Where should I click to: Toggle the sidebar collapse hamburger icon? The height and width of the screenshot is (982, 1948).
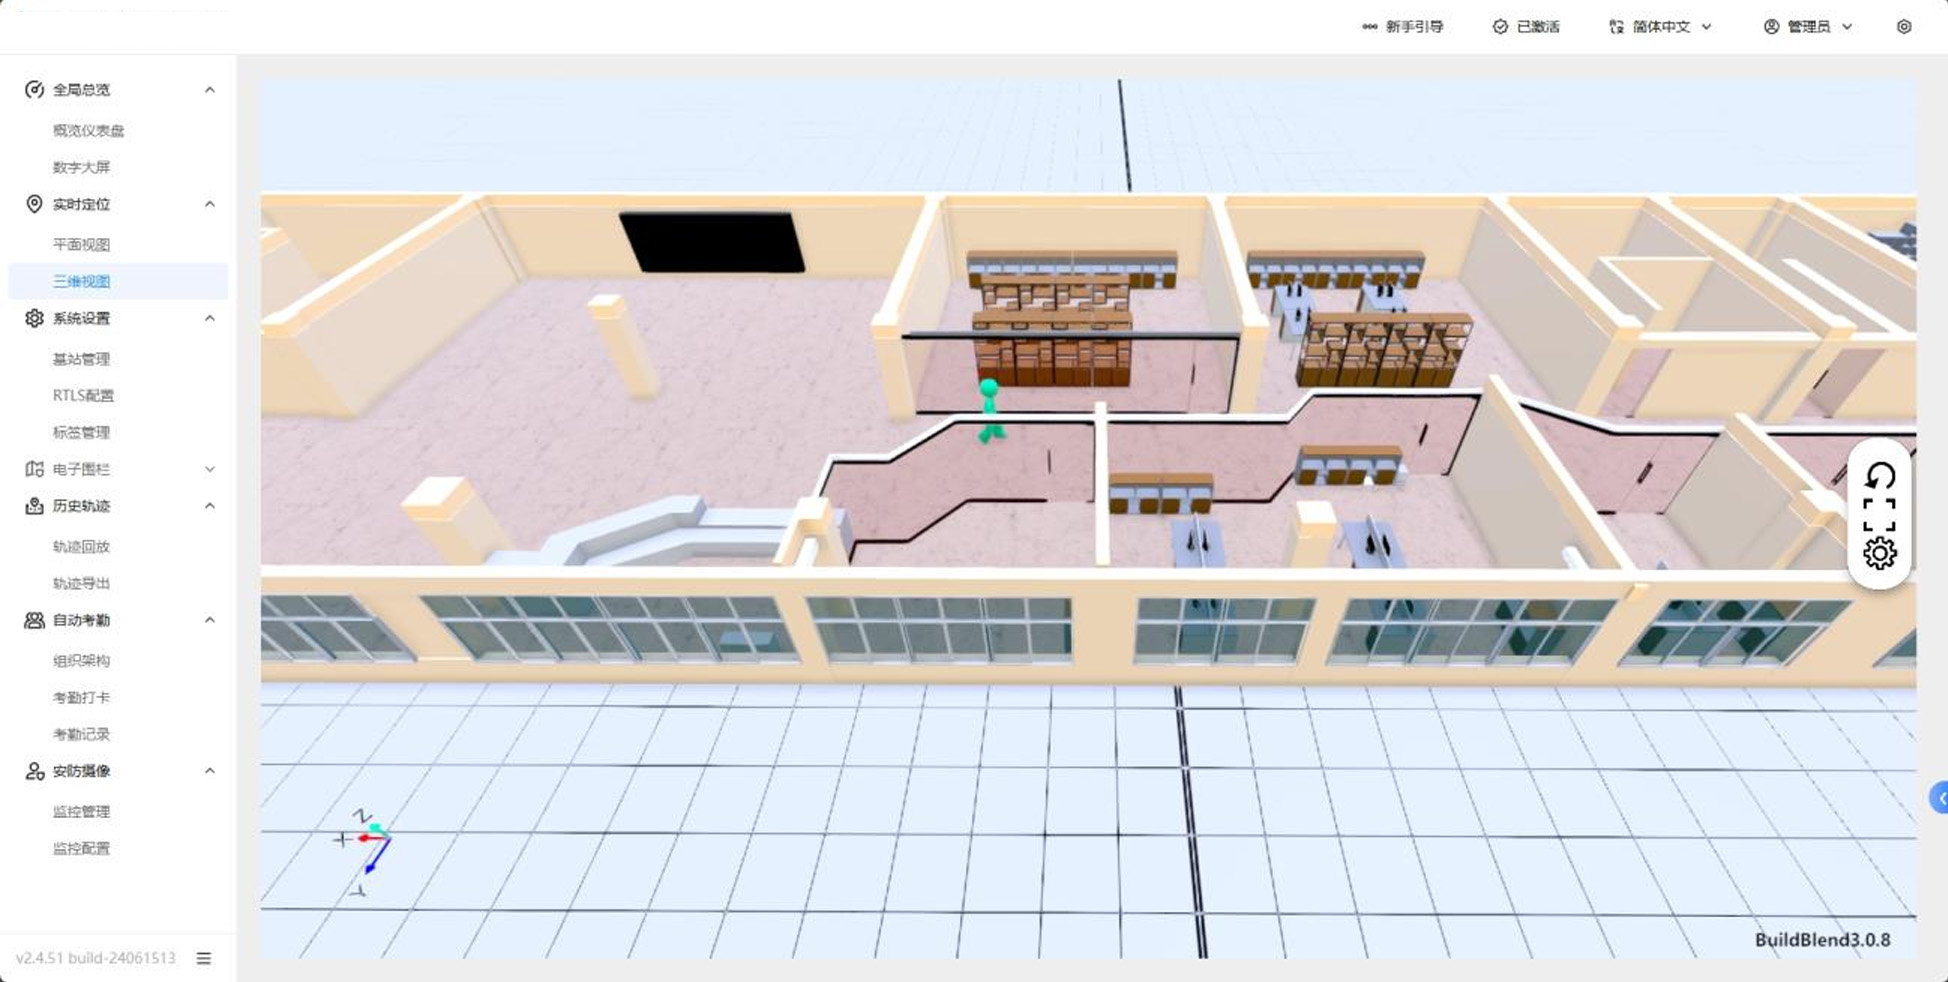point(204,958)
